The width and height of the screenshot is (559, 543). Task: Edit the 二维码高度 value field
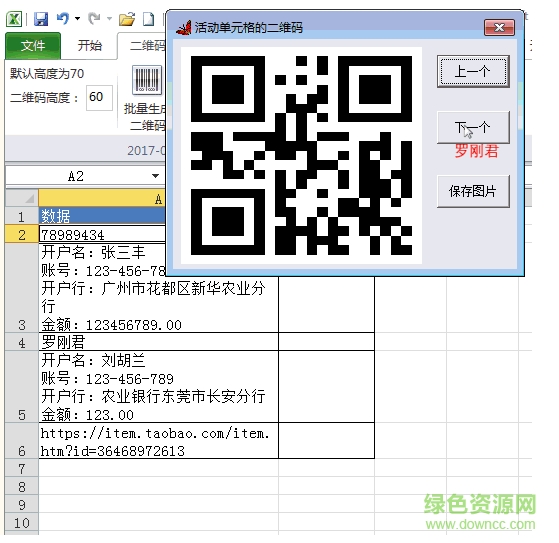click(x=99, y=97)
